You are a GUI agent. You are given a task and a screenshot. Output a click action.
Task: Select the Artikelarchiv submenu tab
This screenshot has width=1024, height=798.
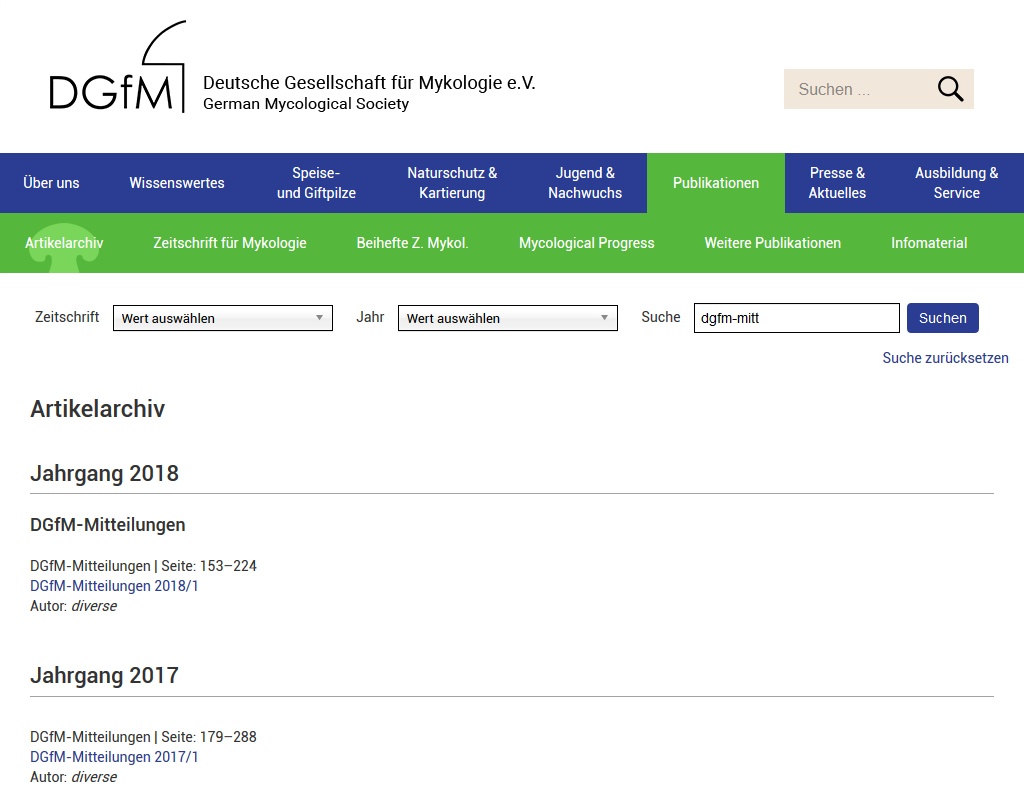coord(64,243)
